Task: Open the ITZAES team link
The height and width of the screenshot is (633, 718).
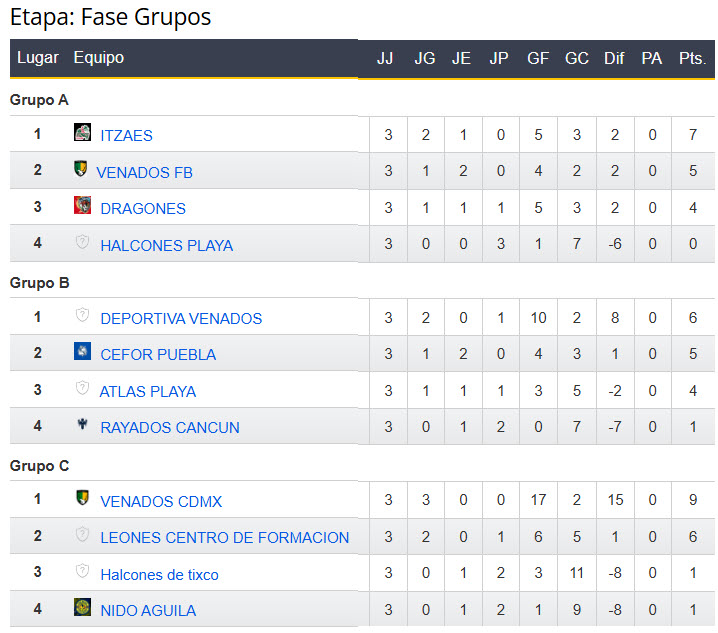Action: tap(126, 135)
